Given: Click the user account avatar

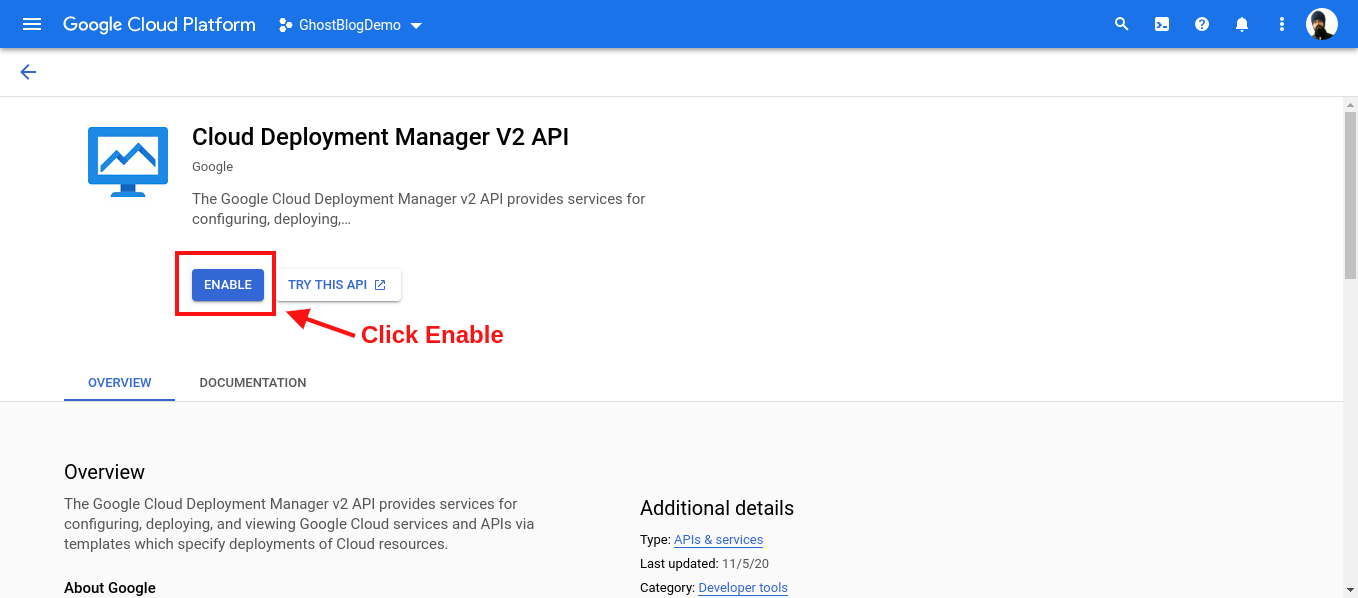Looking at the screenshot, I should (x=1321, y=24).
